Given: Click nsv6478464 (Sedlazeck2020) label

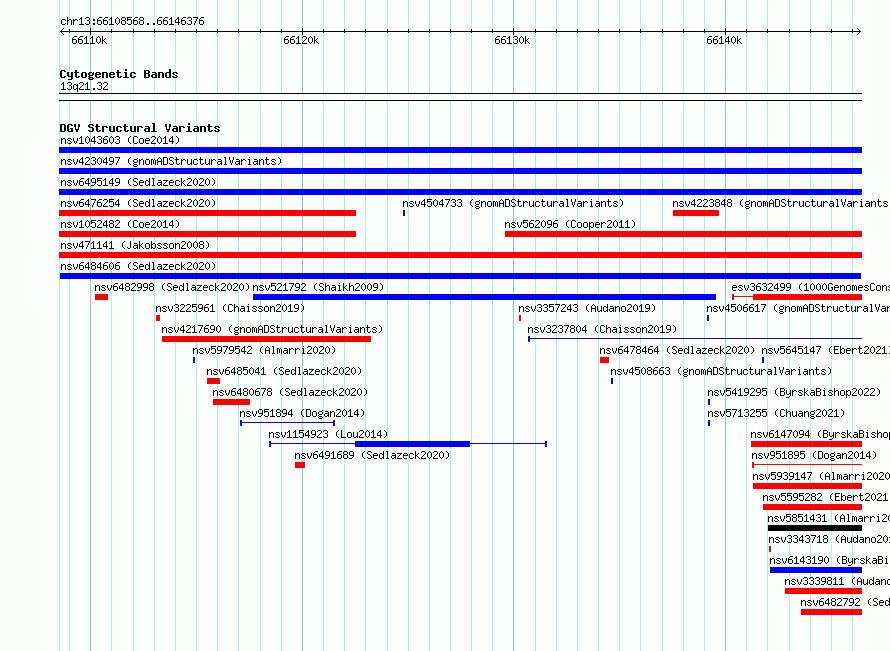Looking at the screenshot, I should tap(677, 350).
